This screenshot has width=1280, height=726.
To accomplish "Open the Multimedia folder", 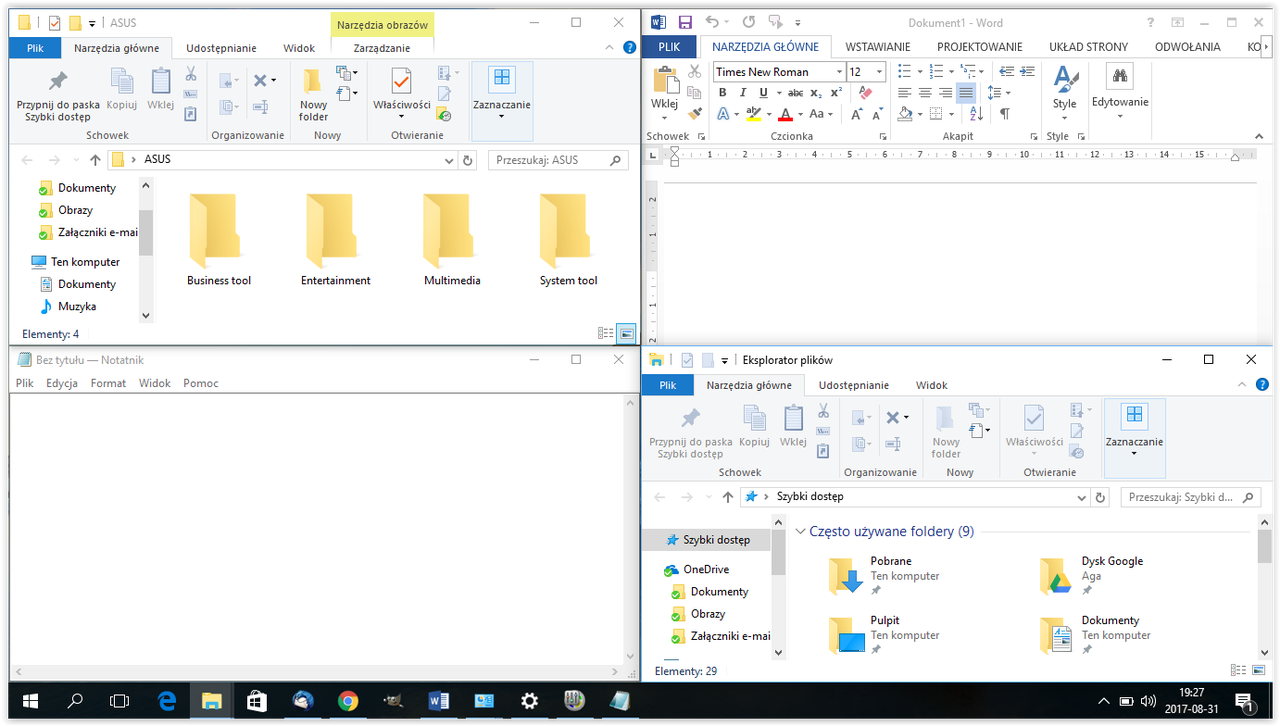I will [x=452, y=240].
